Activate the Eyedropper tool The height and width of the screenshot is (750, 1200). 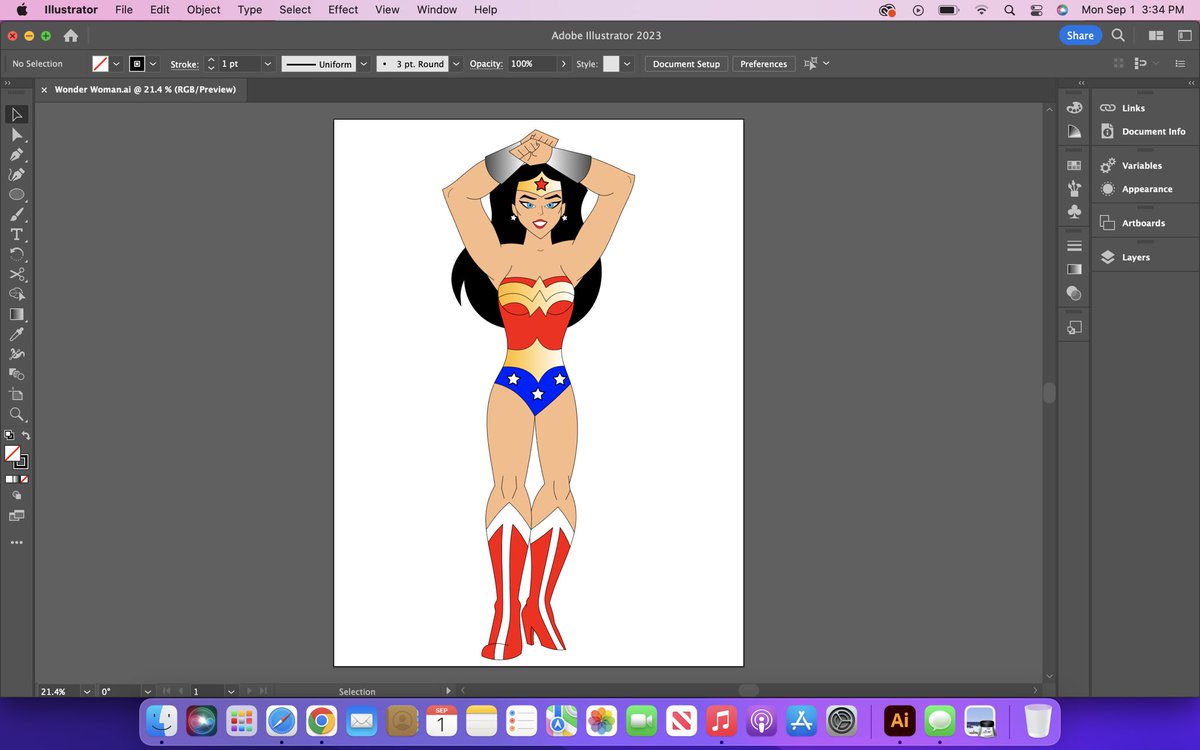point(17,334)
